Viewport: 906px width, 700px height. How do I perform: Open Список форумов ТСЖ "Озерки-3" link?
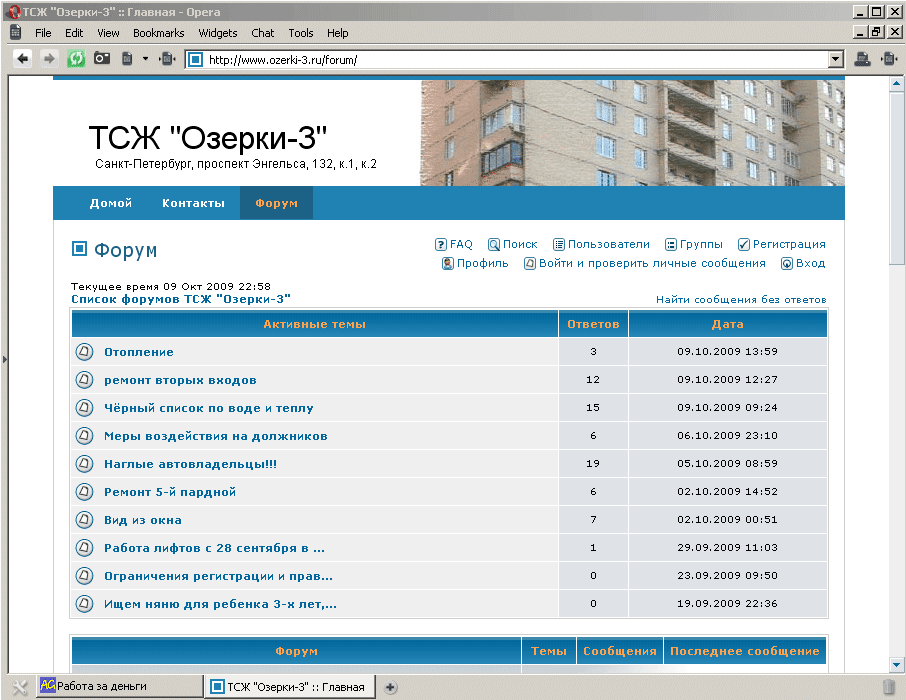click(x=181, y=299)
